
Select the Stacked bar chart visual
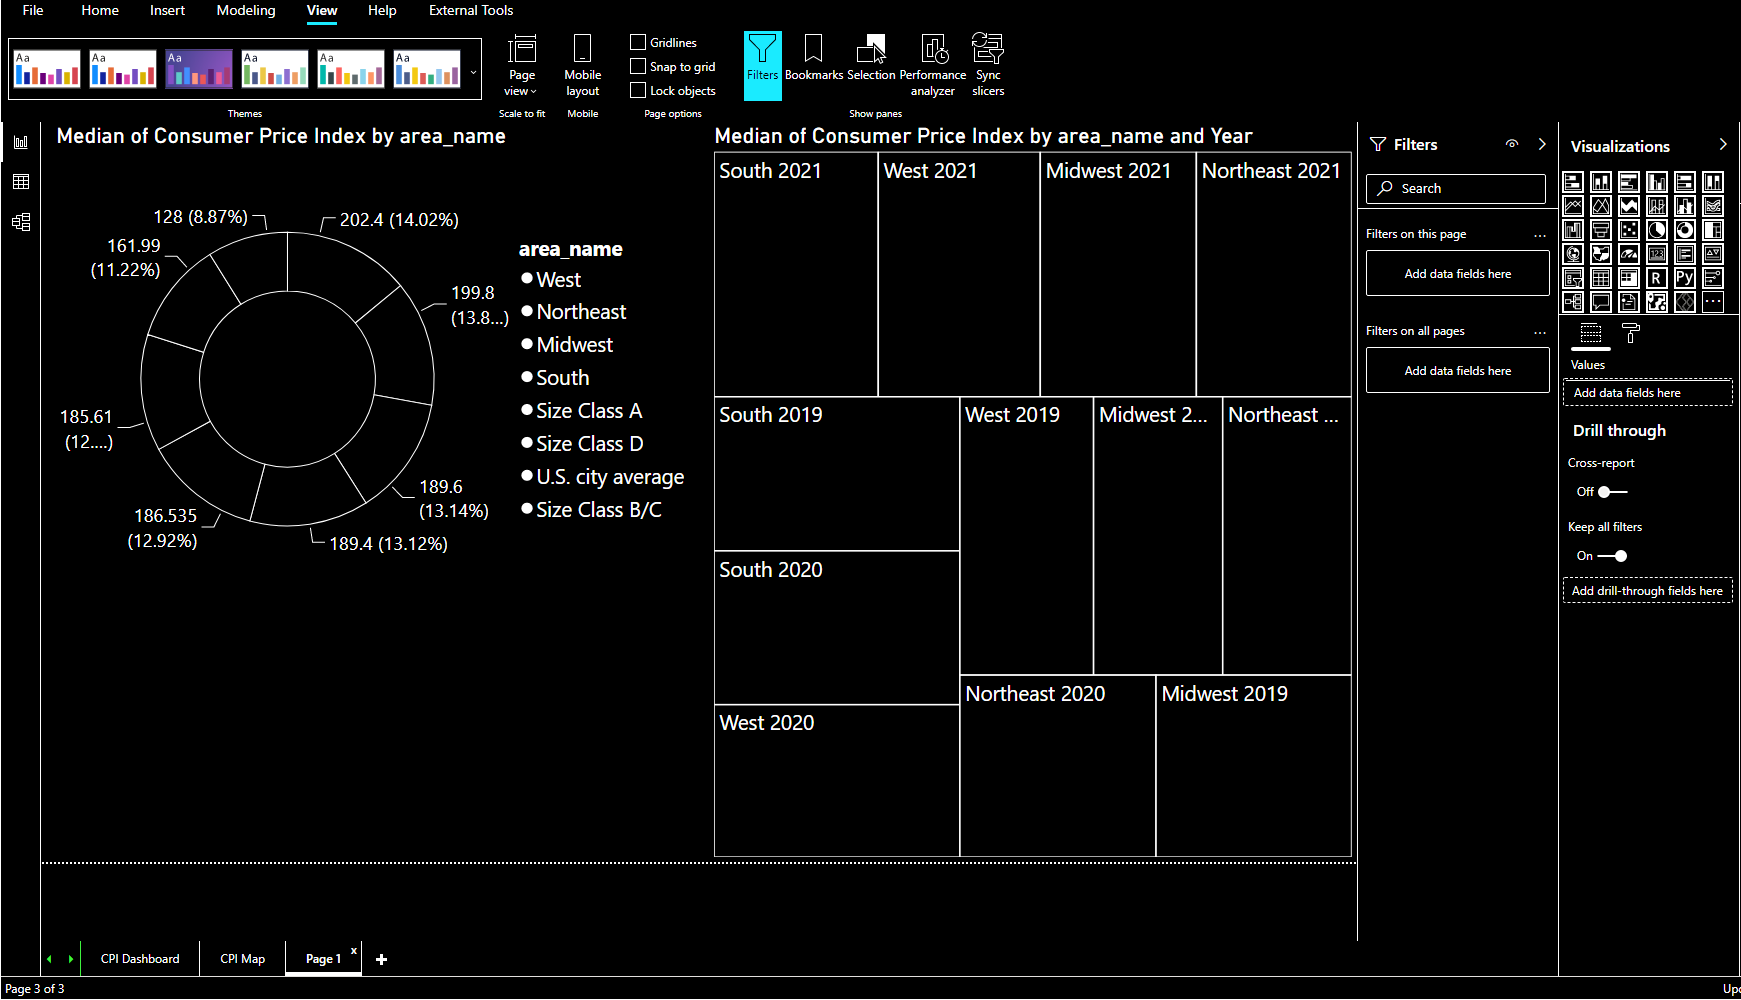pyautogui.click(x=1573, y=182)
